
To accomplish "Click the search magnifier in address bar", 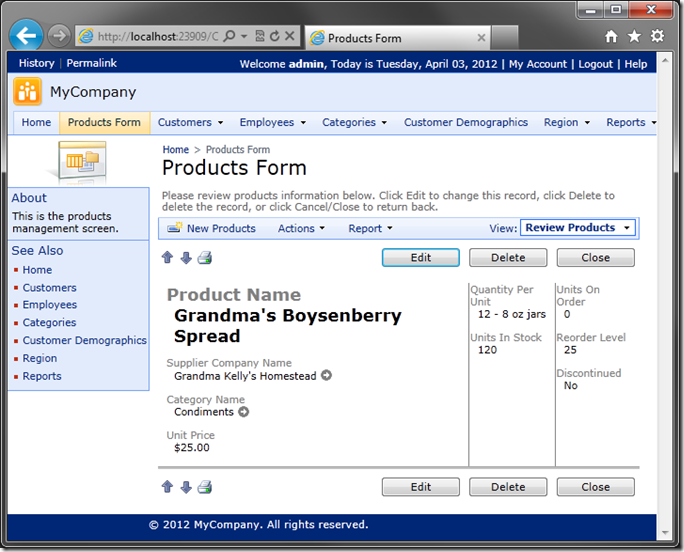I will (x=229, y=36).
